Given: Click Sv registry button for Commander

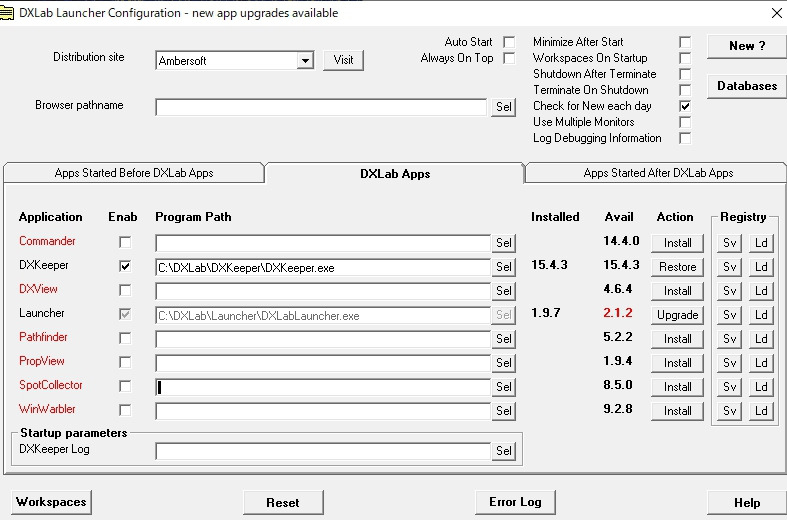Looking at the screenshot, I should click(x=729, y=243).
